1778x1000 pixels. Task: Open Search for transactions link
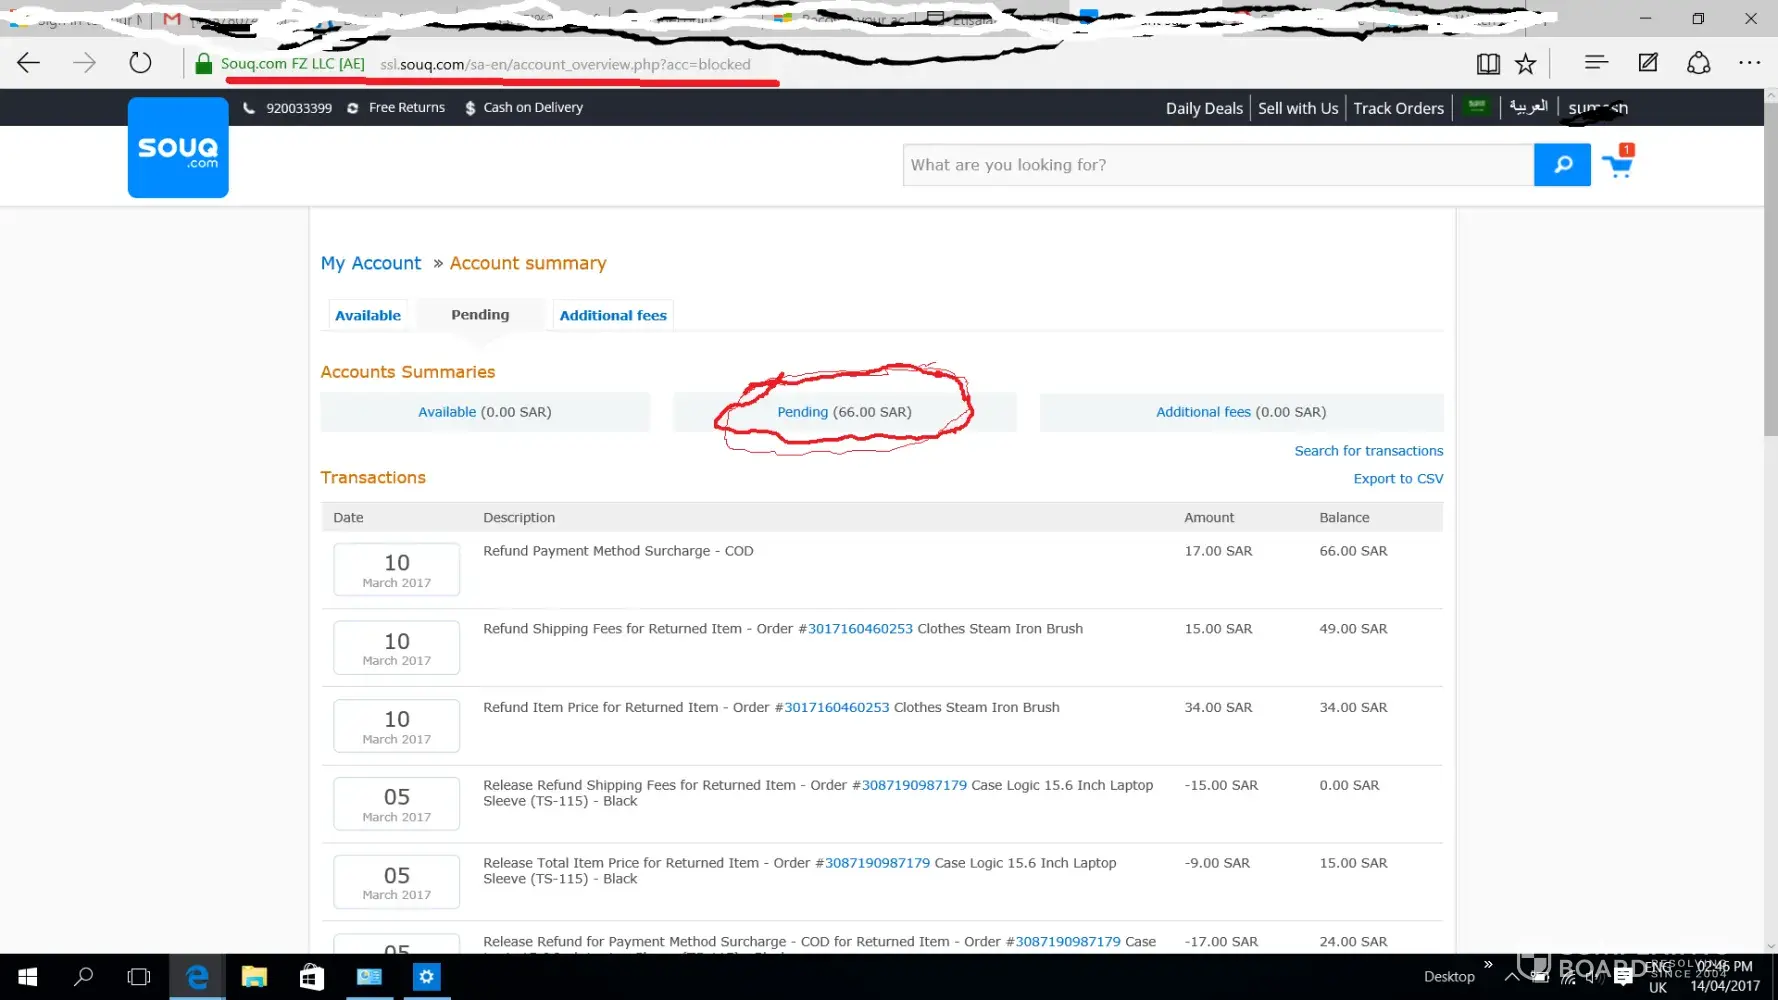(x=1368, y=451)
